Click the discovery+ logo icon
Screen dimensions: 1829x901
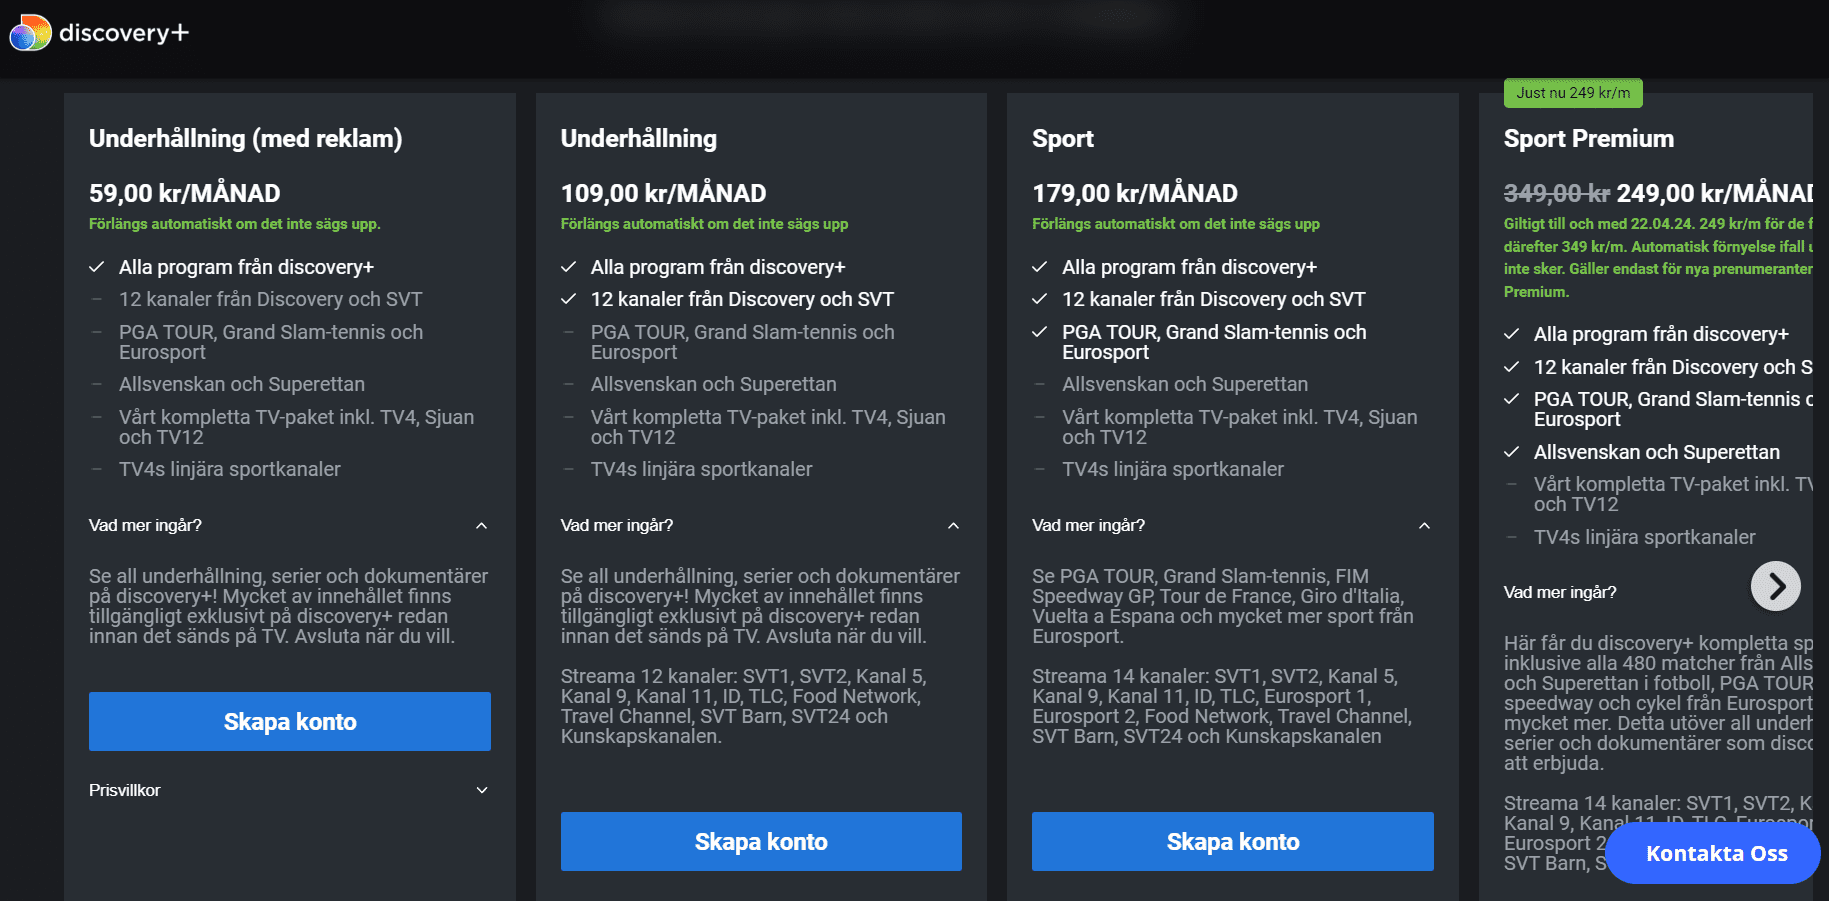30,33
